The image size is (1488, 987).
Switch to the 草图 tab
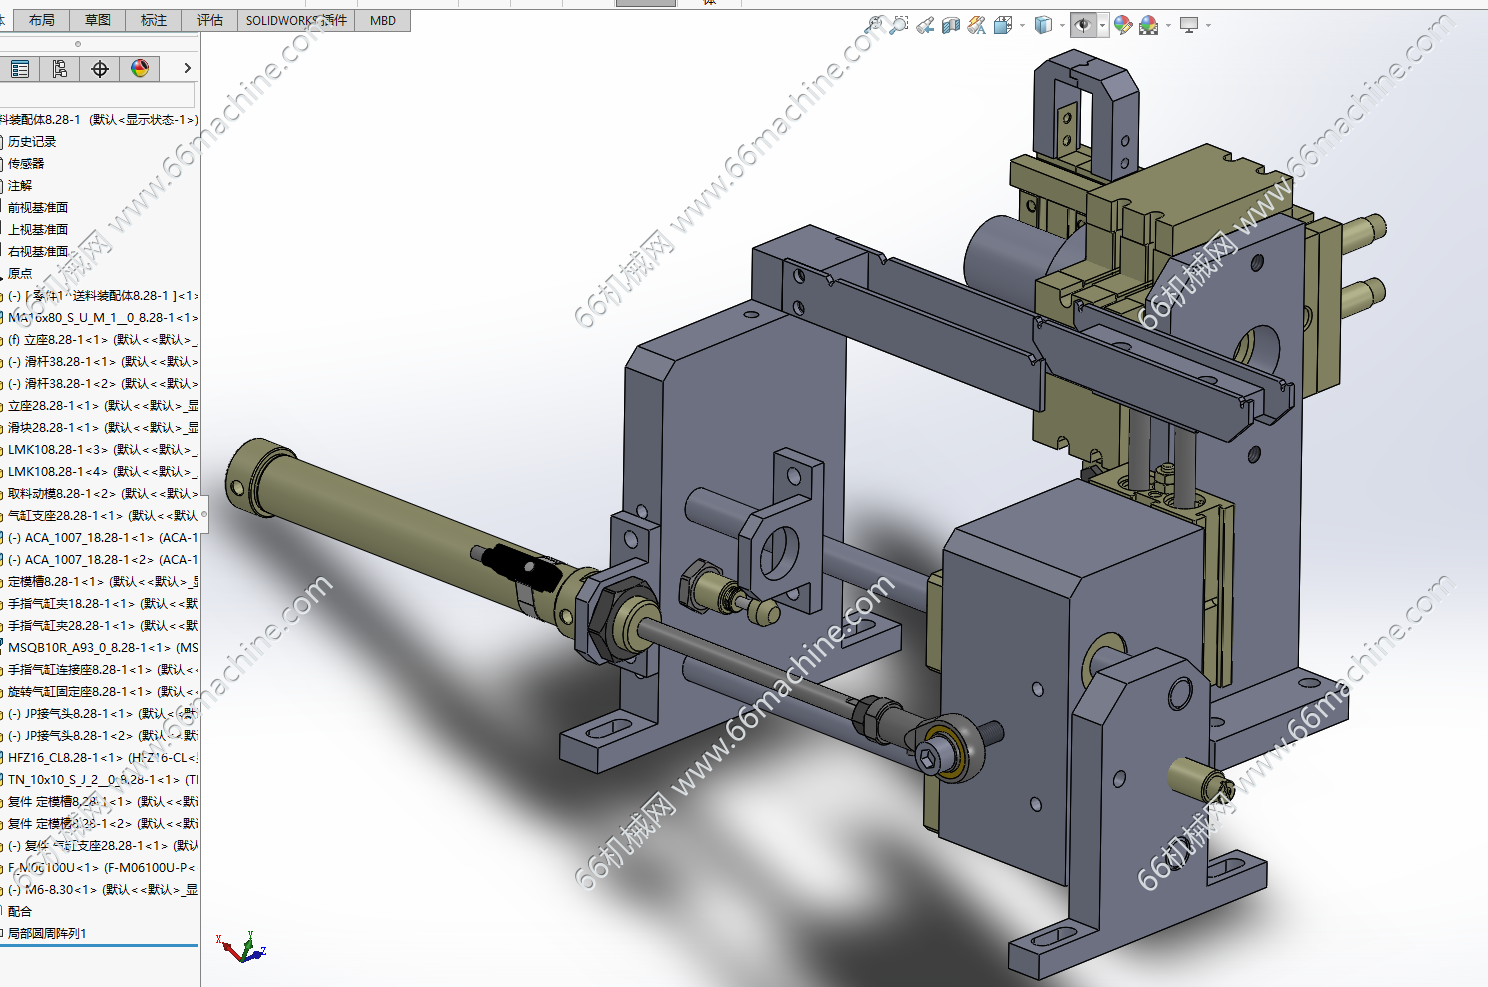[98, 20]
